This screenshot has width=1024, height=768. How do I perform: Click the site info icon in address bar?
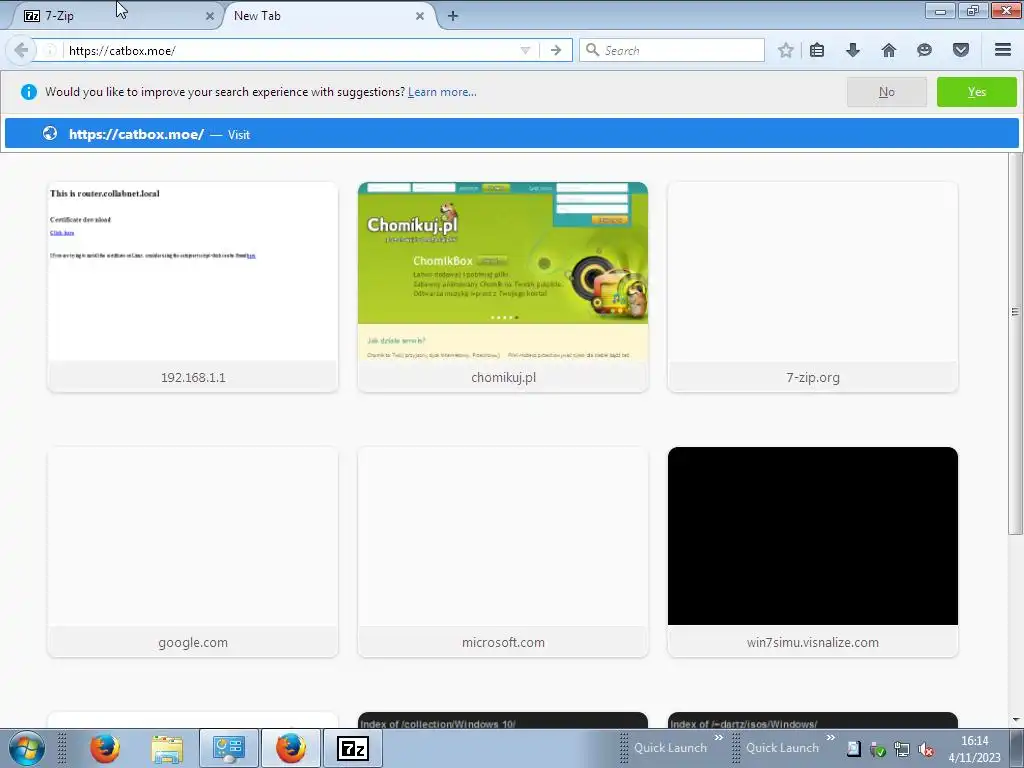50,50
